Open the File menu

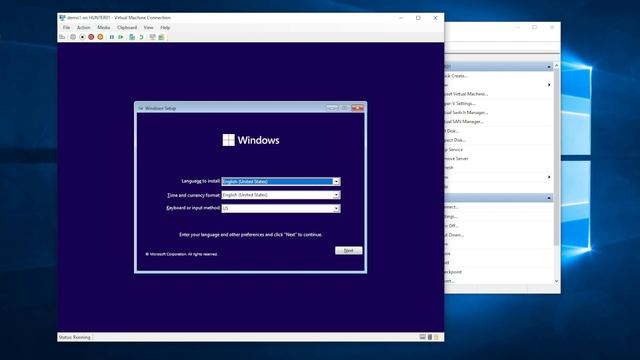66,27
